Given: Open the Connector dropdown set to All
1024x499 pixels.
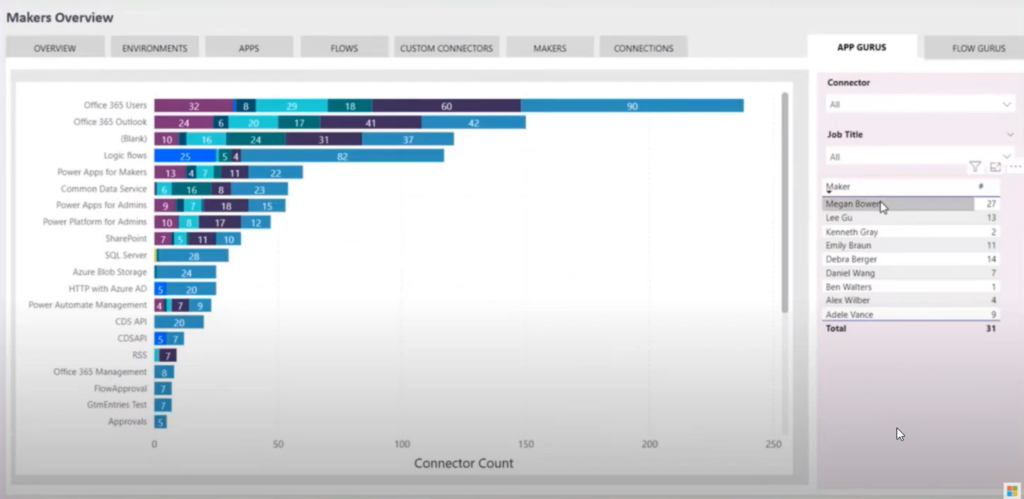Looking at the screenshot, I should coord(920,105).
